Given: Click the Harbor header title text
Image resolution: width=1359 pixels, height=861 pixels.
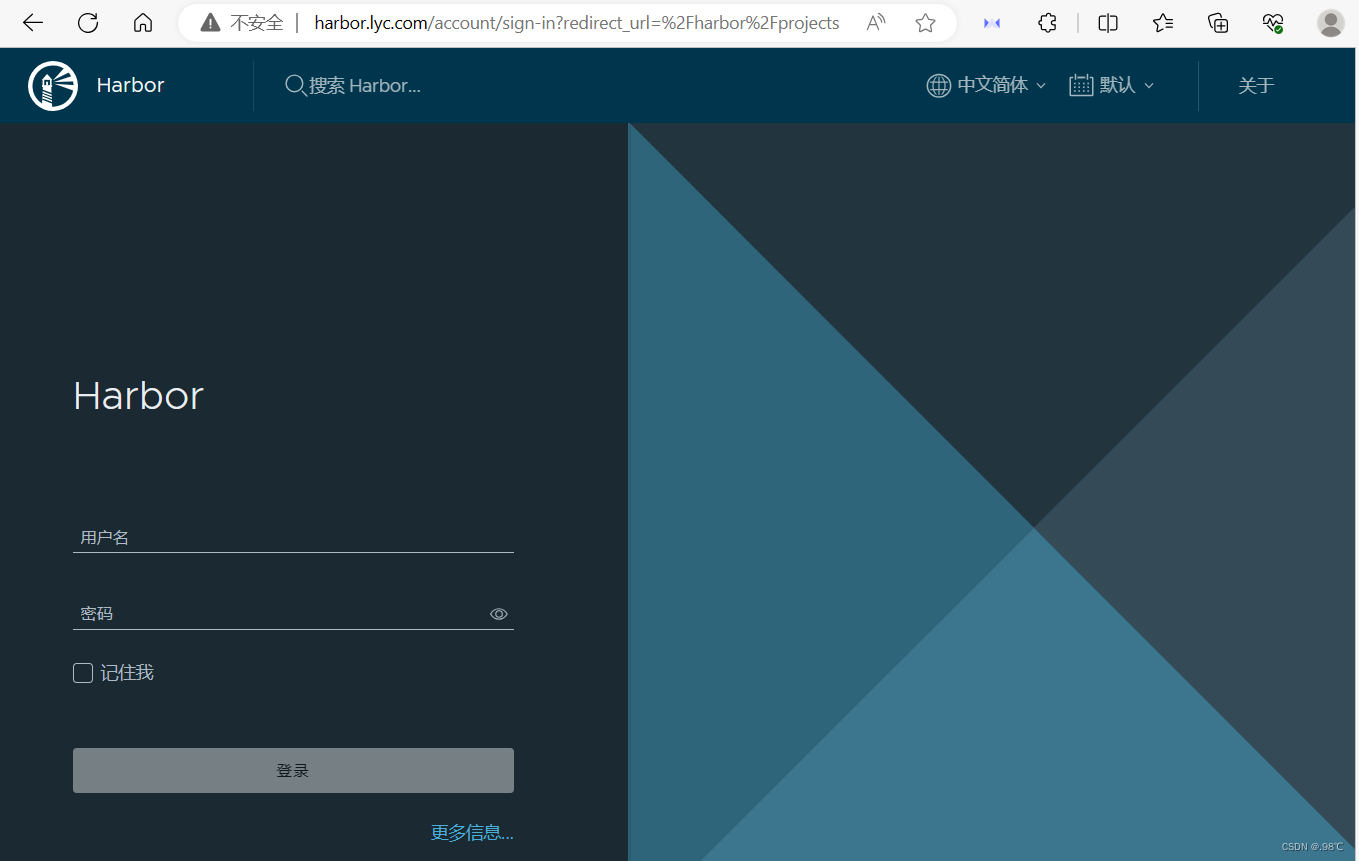Looking at the screenshot, I should (x=130, y=85).
